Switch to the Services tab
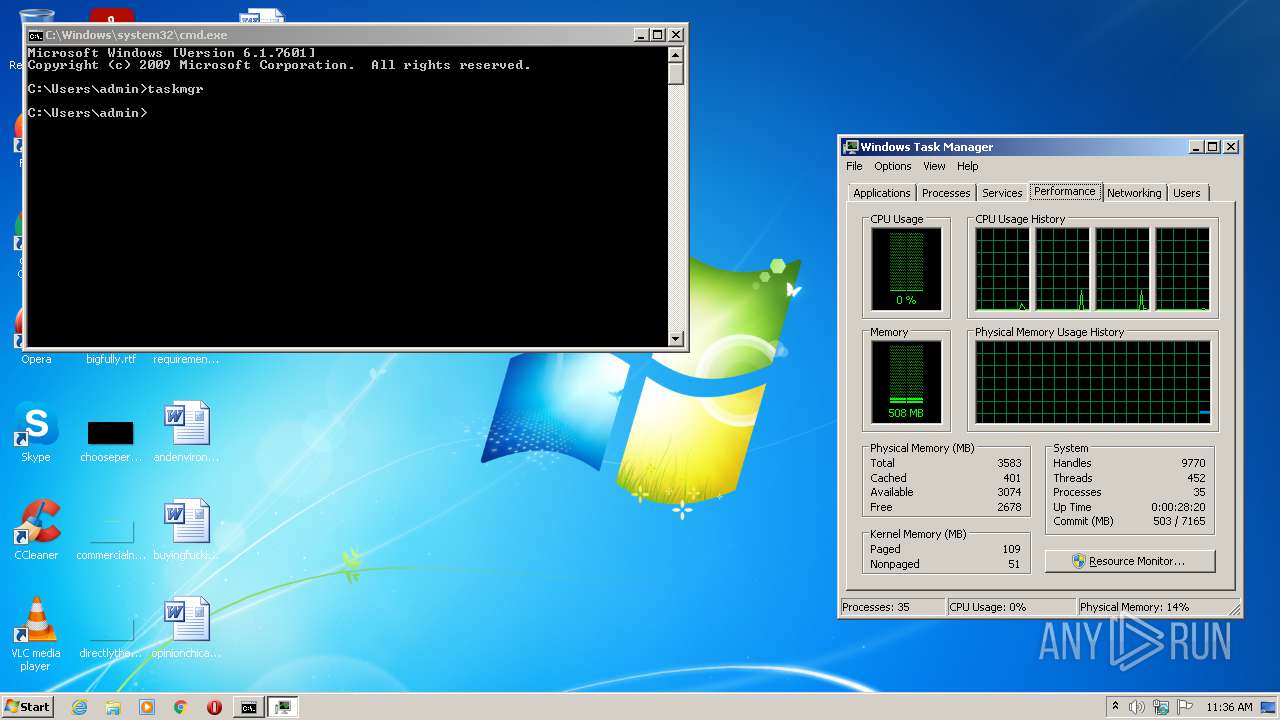 tap(1002, 193)
